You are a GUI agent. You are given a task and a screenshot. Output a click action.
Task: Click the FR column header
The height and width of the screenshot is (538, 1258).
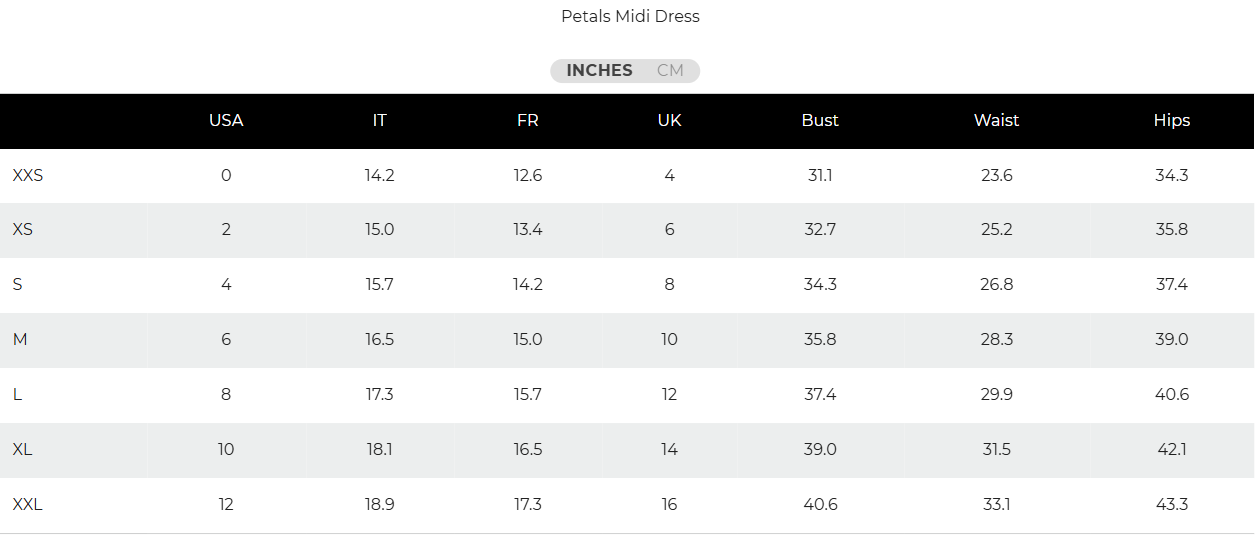click(x=528, y=120)
